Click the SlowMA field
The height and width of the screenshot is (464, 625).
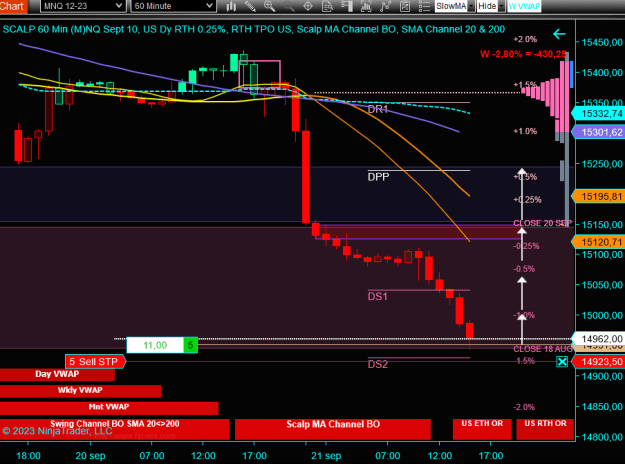[x=451, y=6]
